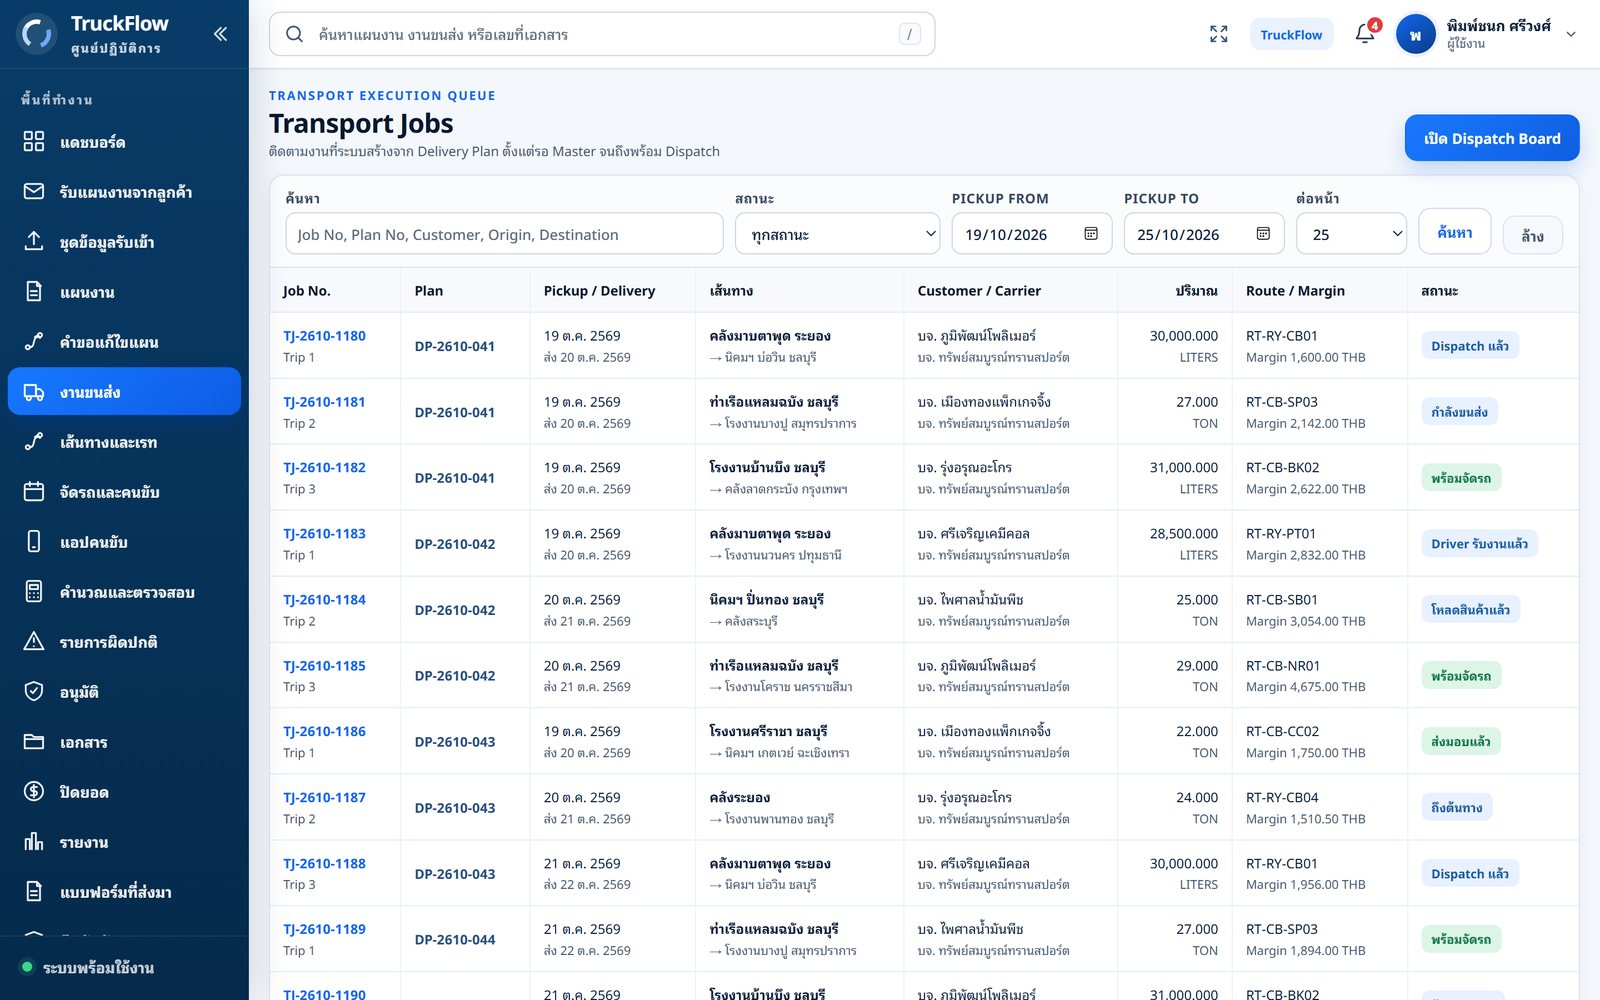Click the TruckFlow chip in the header
Viewport: 1600px width, 1000px height.
[1291, 34]
